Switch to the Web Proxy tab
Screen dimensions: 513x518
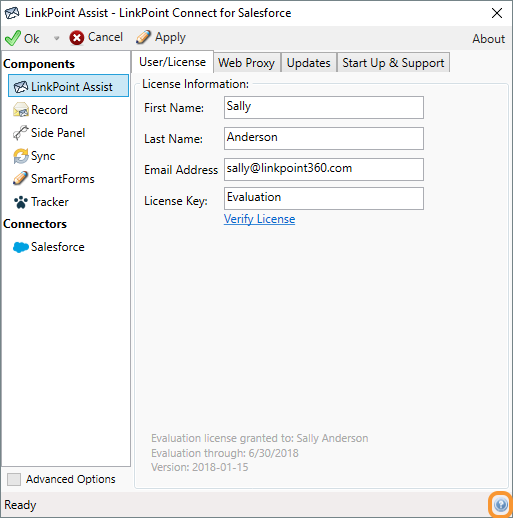pyautogui.click(x=247, y=63)
